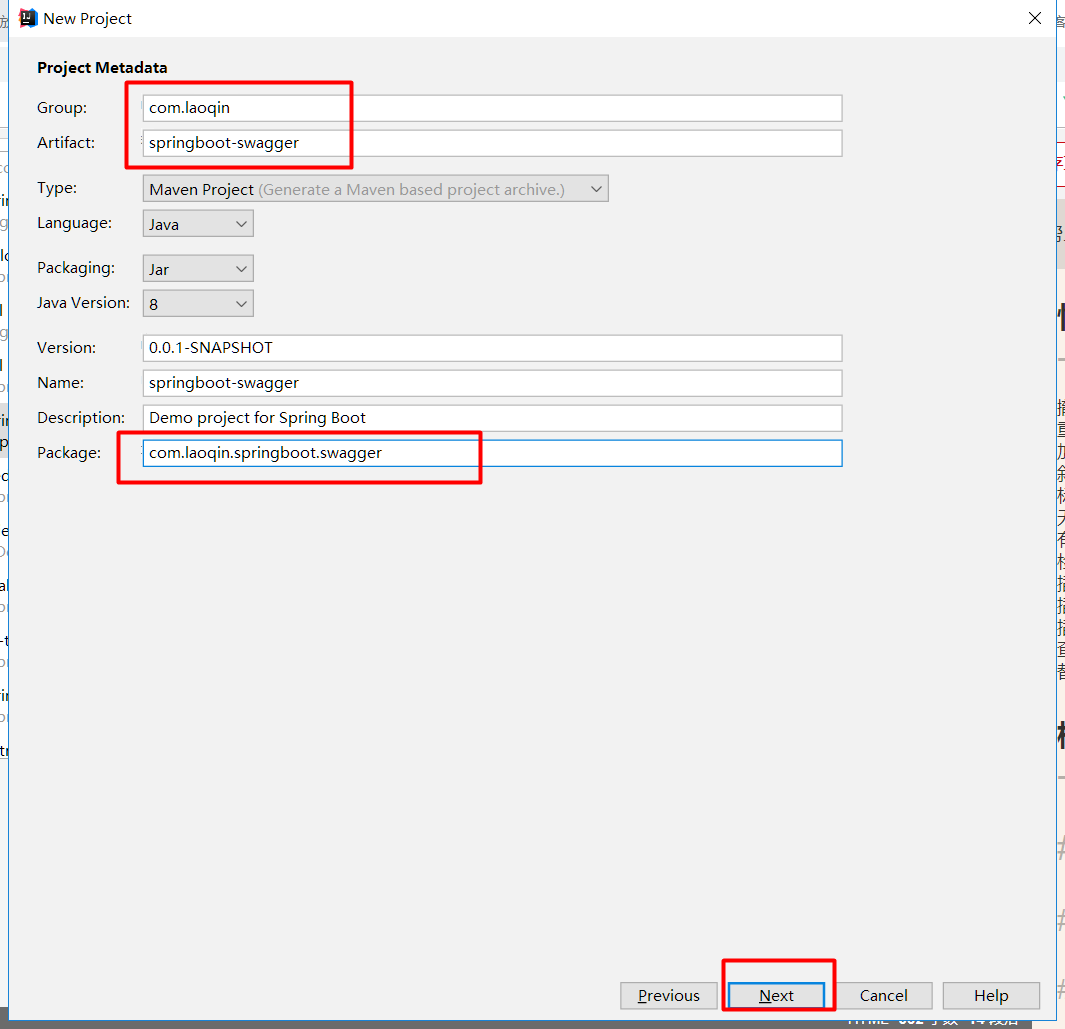
Task: Click the Version label
Action: (66, 347)
